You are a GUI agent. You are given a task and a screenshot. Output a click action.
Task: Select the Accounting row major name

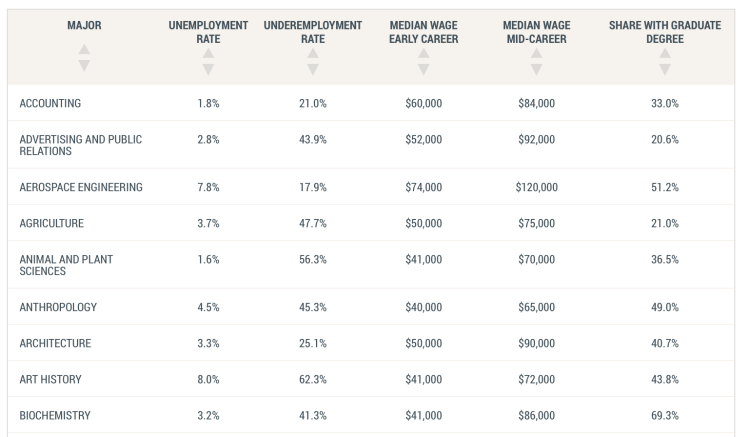(50, 103)
